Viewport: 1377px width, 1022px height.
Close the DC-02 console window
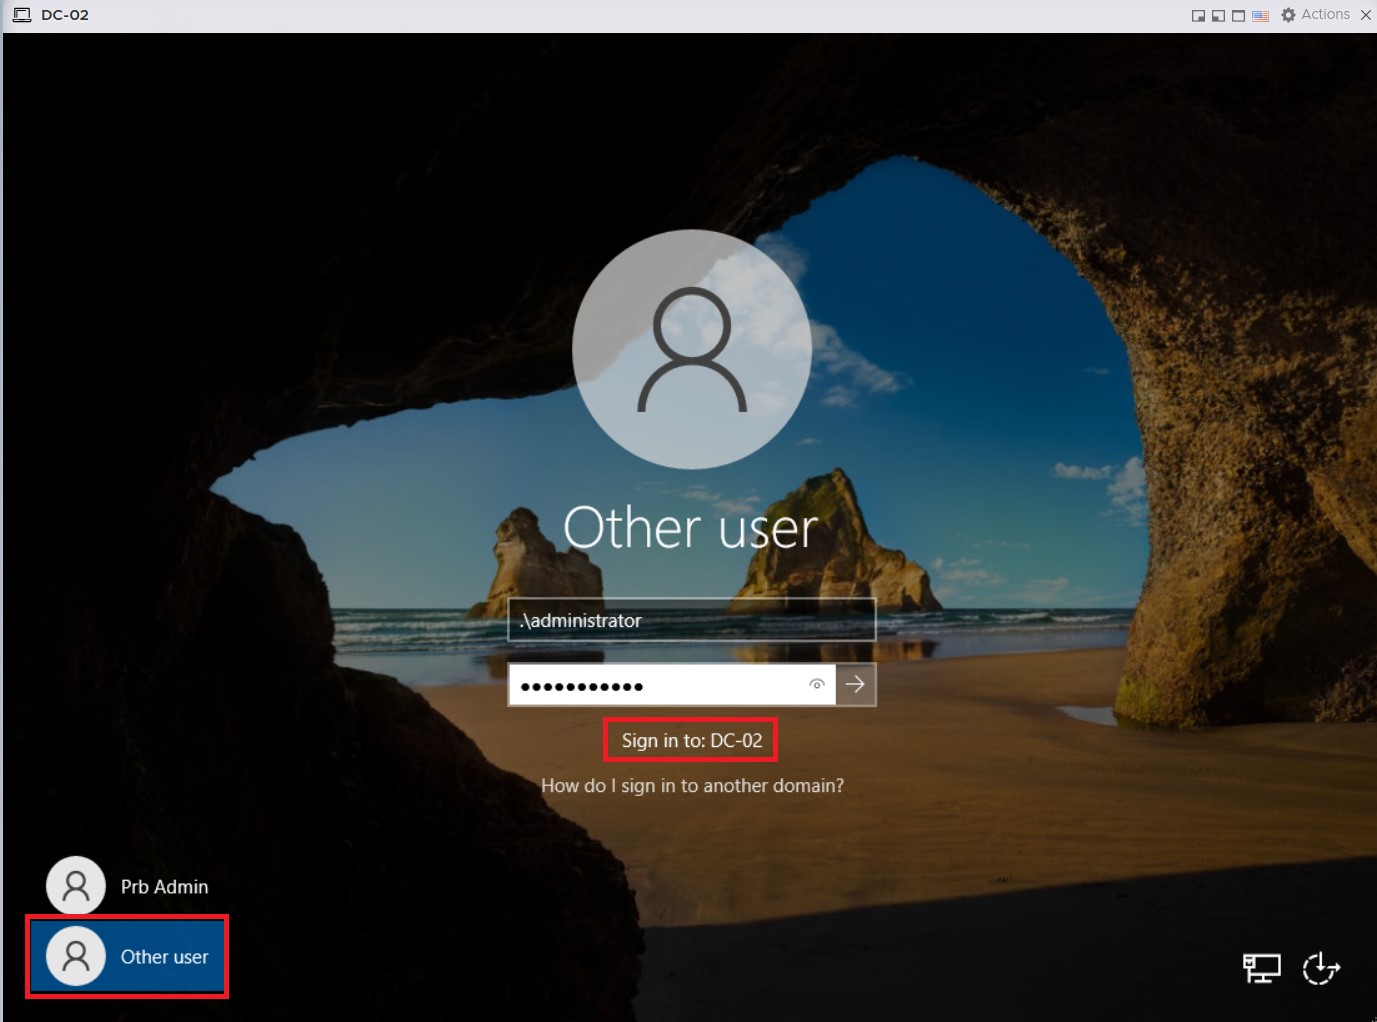tap(1365, 15)
